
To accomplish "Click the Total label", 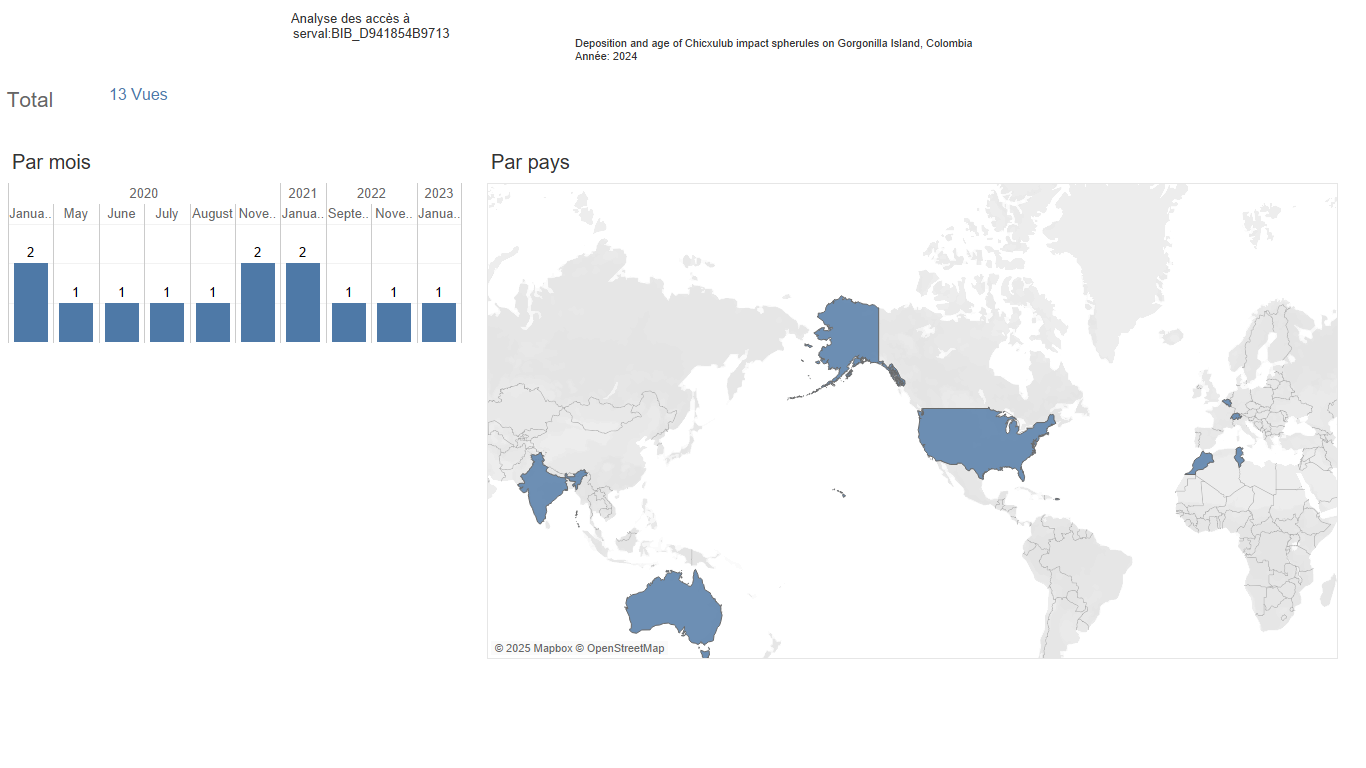I will 30,100.
